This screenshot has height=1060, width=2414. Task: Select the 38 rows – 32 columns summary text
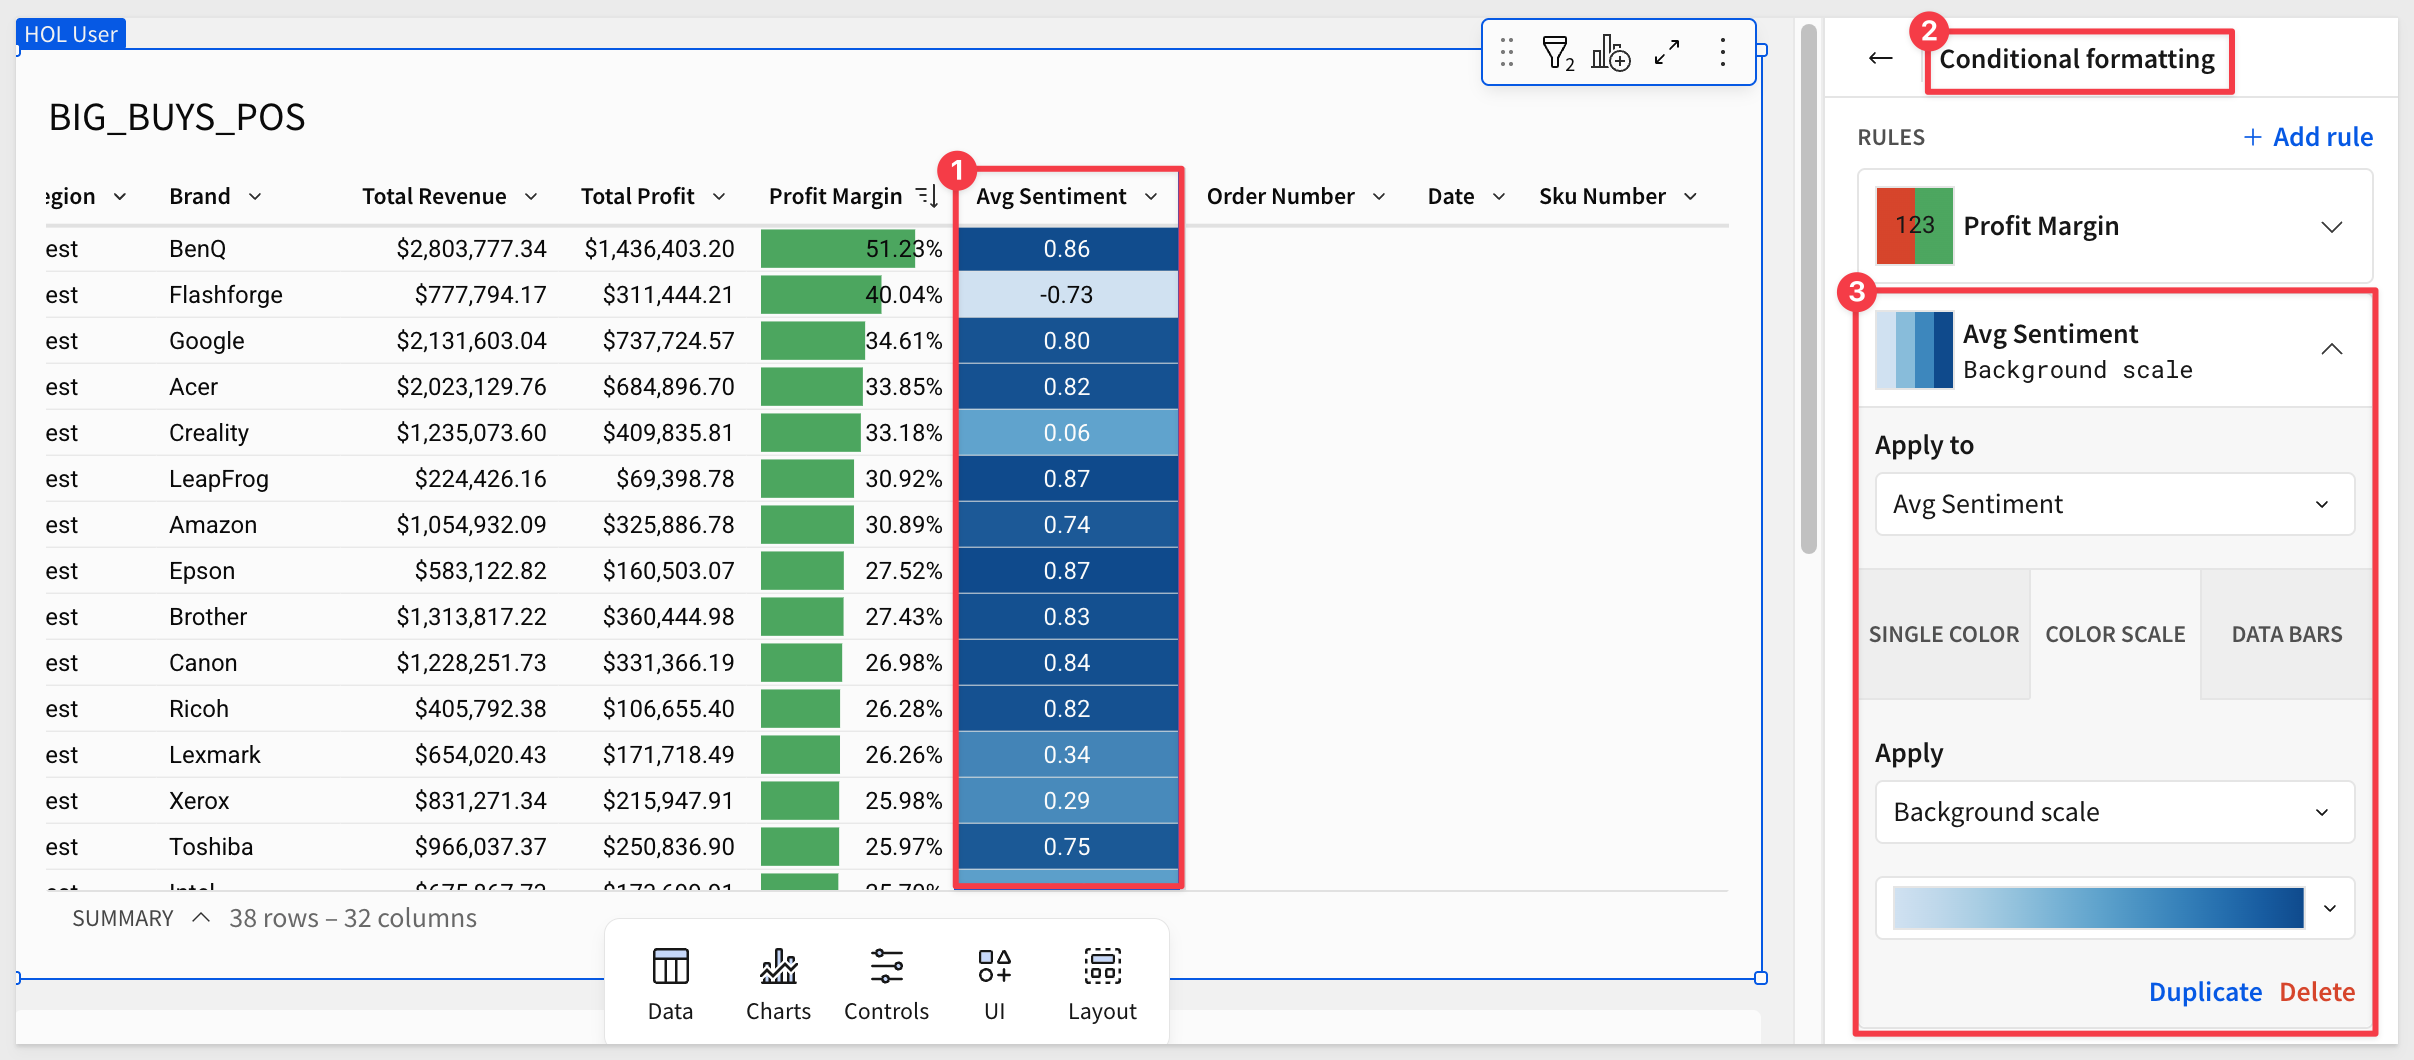tap(353, 918)
